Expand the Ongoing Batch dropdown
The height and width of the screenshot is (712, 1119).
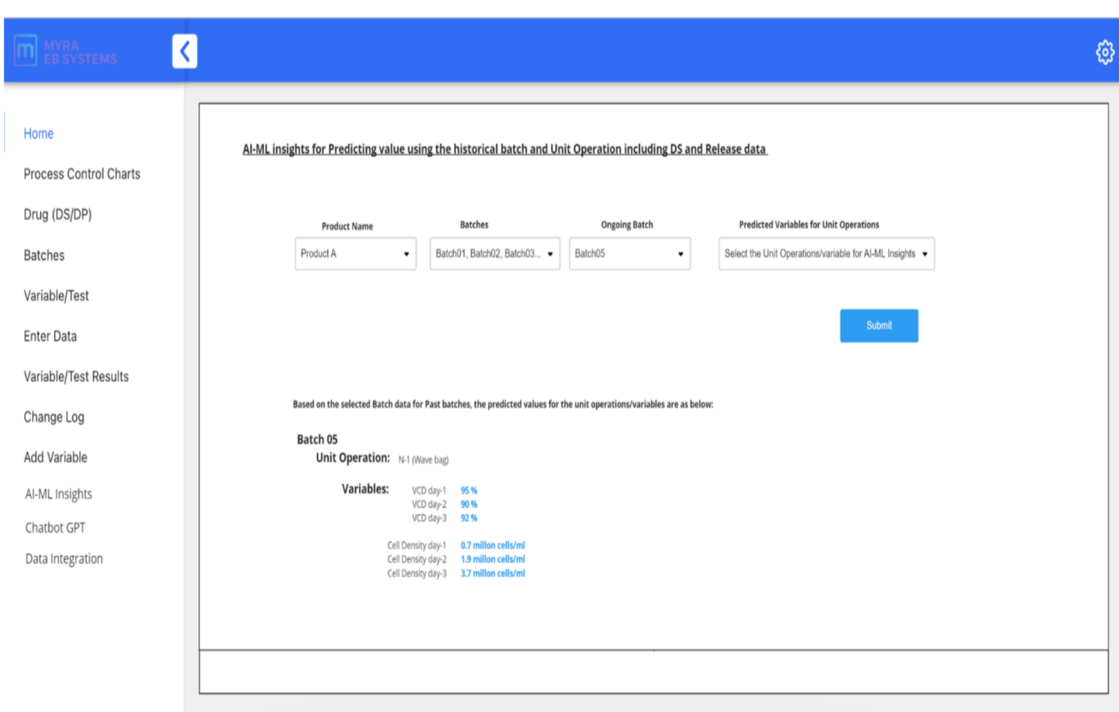[629, 254]
